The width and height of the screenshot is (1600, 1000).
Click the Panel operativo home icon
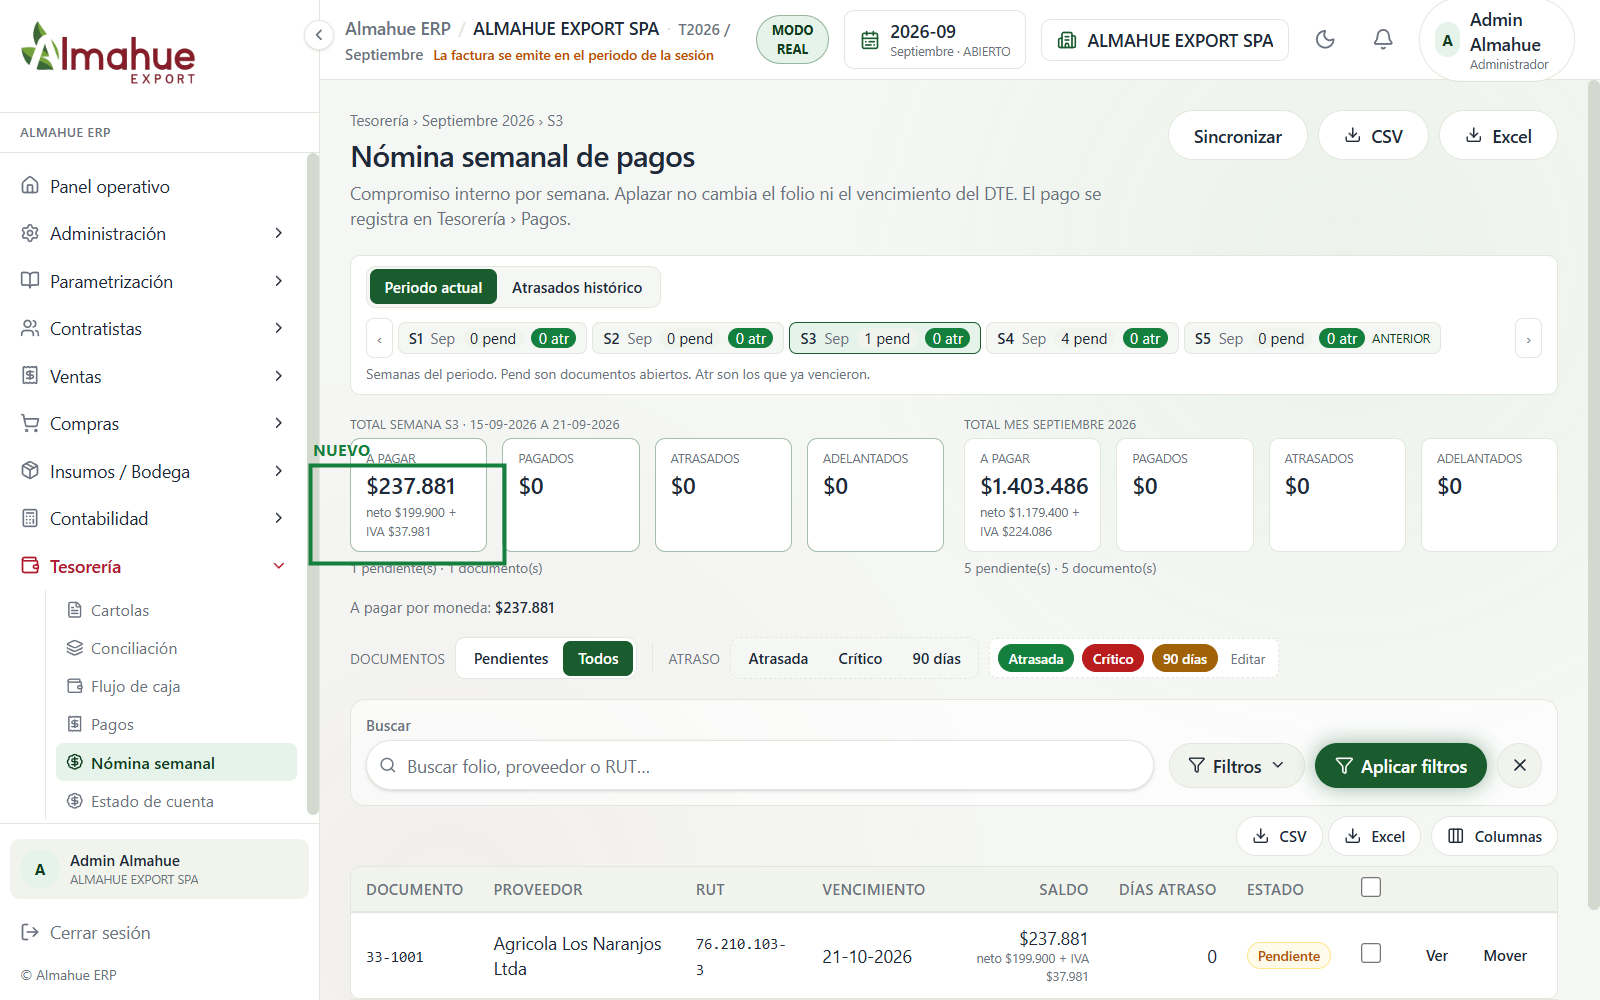(x=30, y=186)
